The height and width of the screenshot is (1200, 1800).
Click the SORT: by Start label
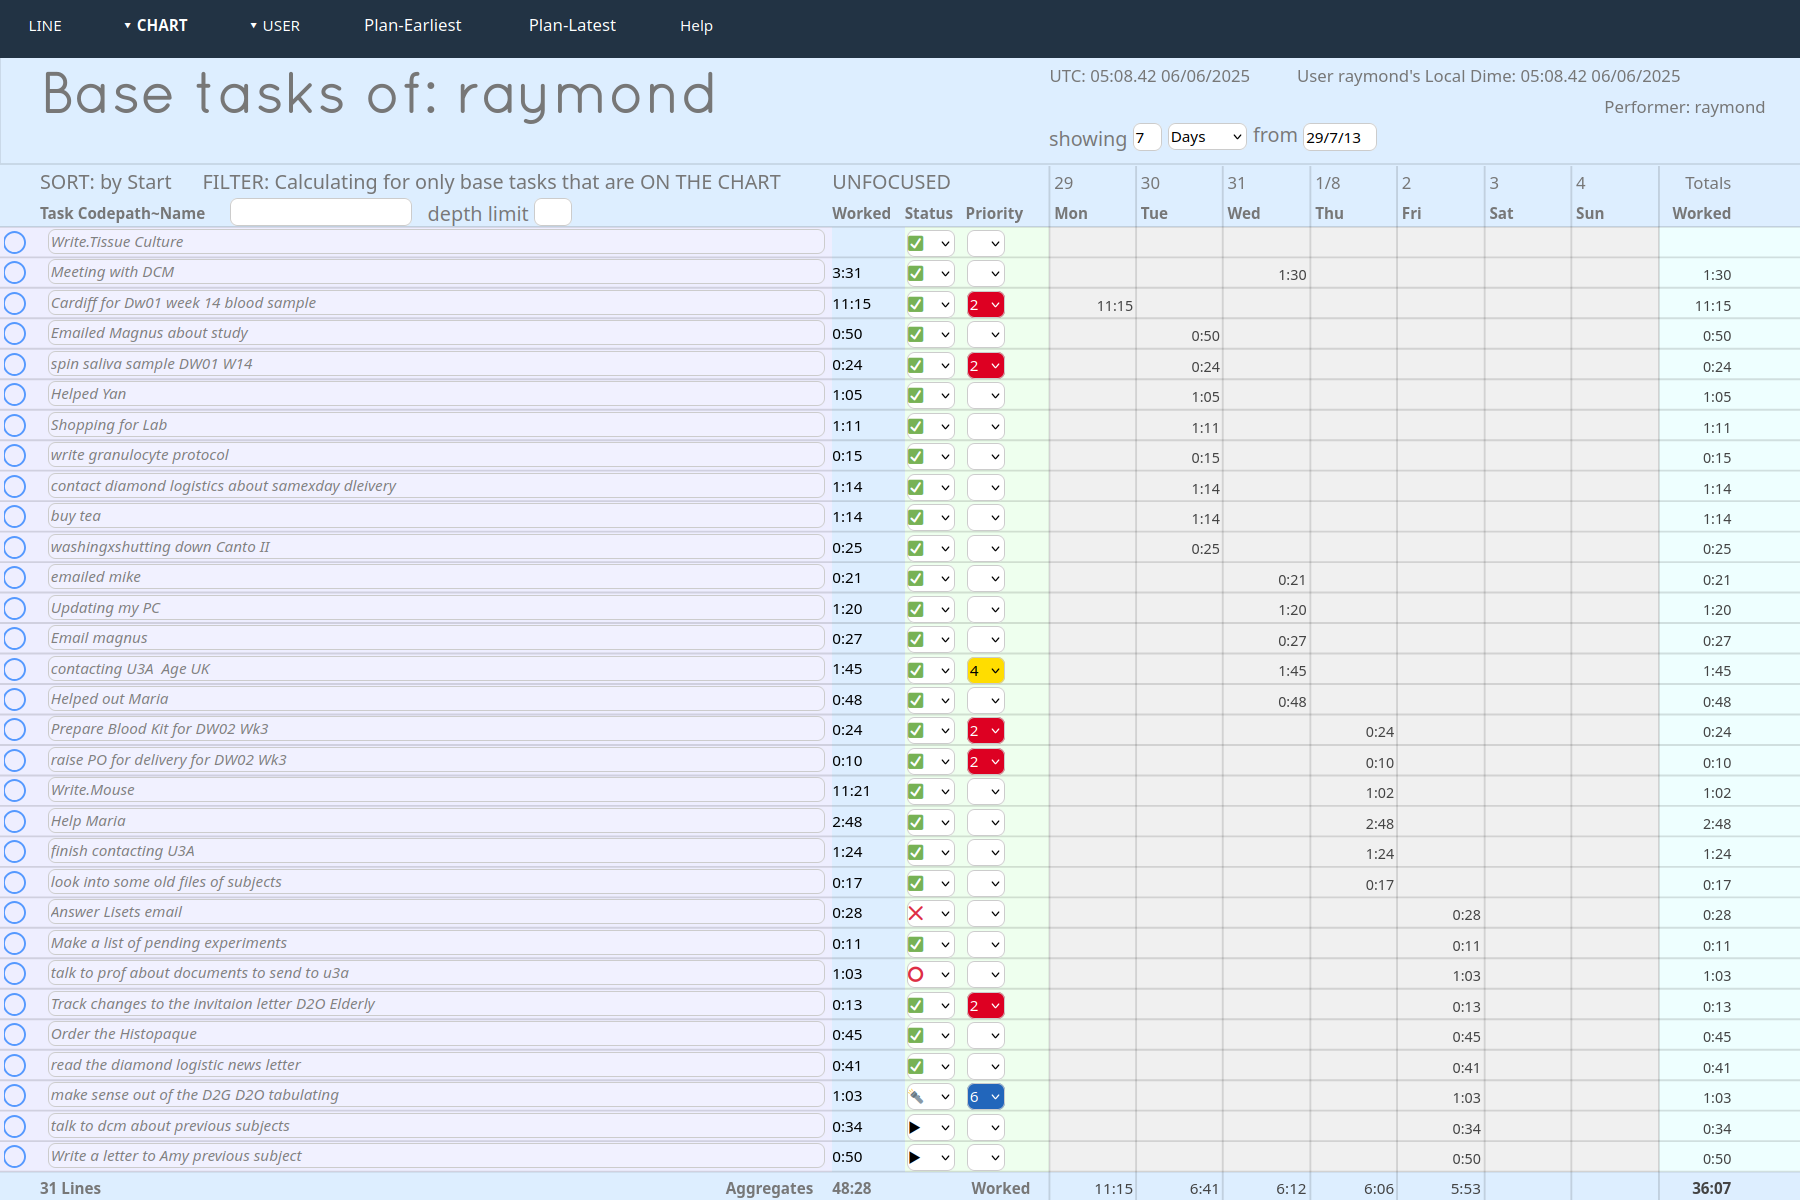click(x=105, y=182)
